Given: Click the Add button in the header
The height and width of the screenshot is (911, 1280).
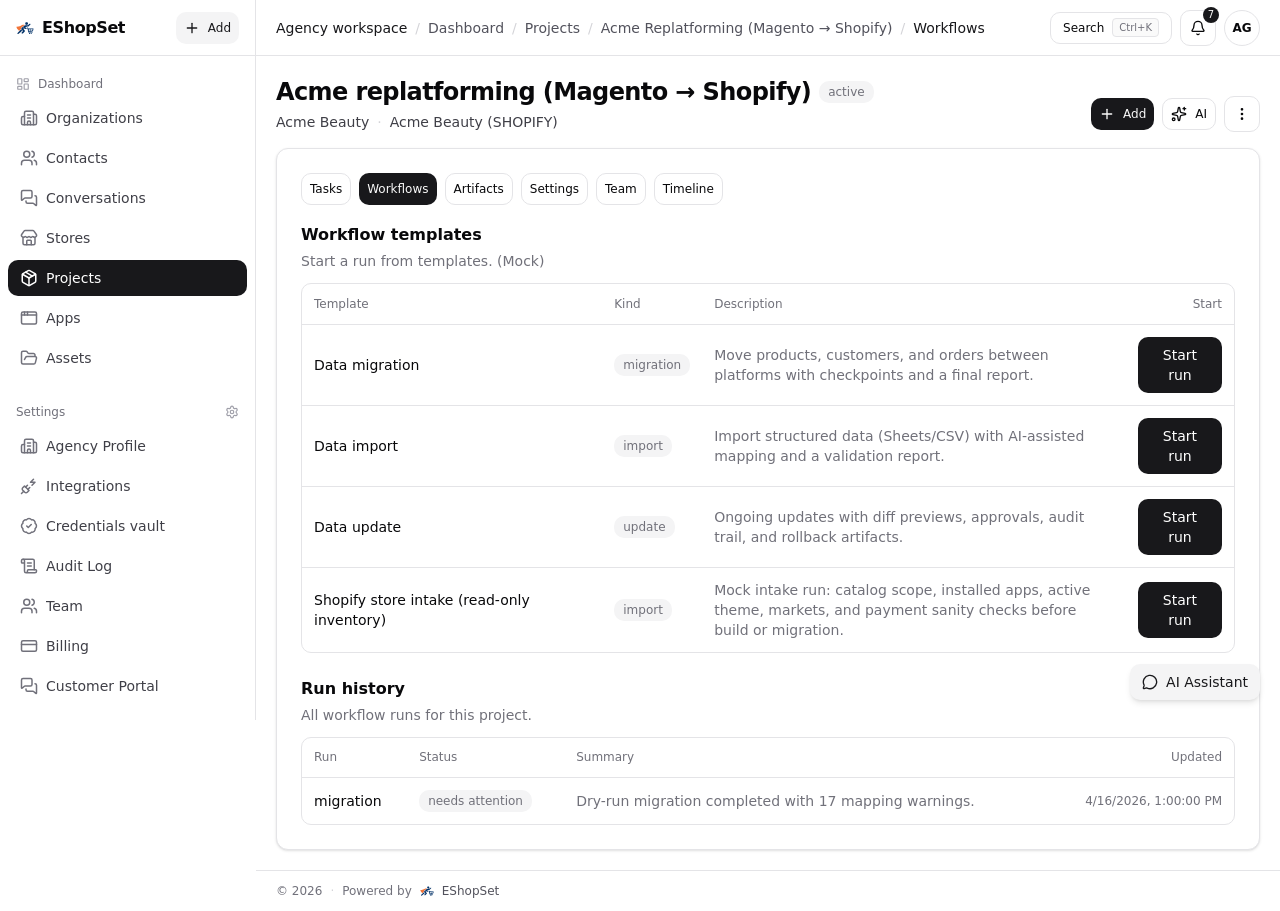Looking at the screenshot, I should [1122, 114].
